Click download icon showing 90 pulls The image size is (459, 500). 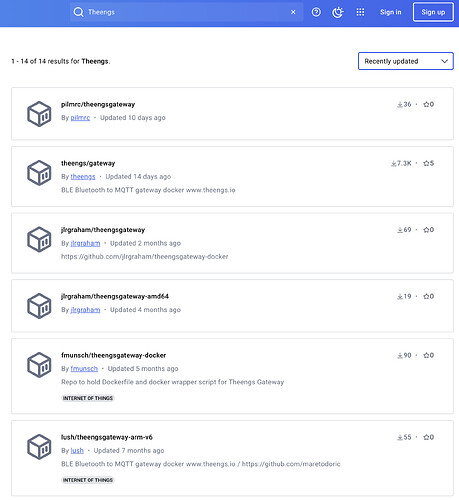click(x=400, y=355)
